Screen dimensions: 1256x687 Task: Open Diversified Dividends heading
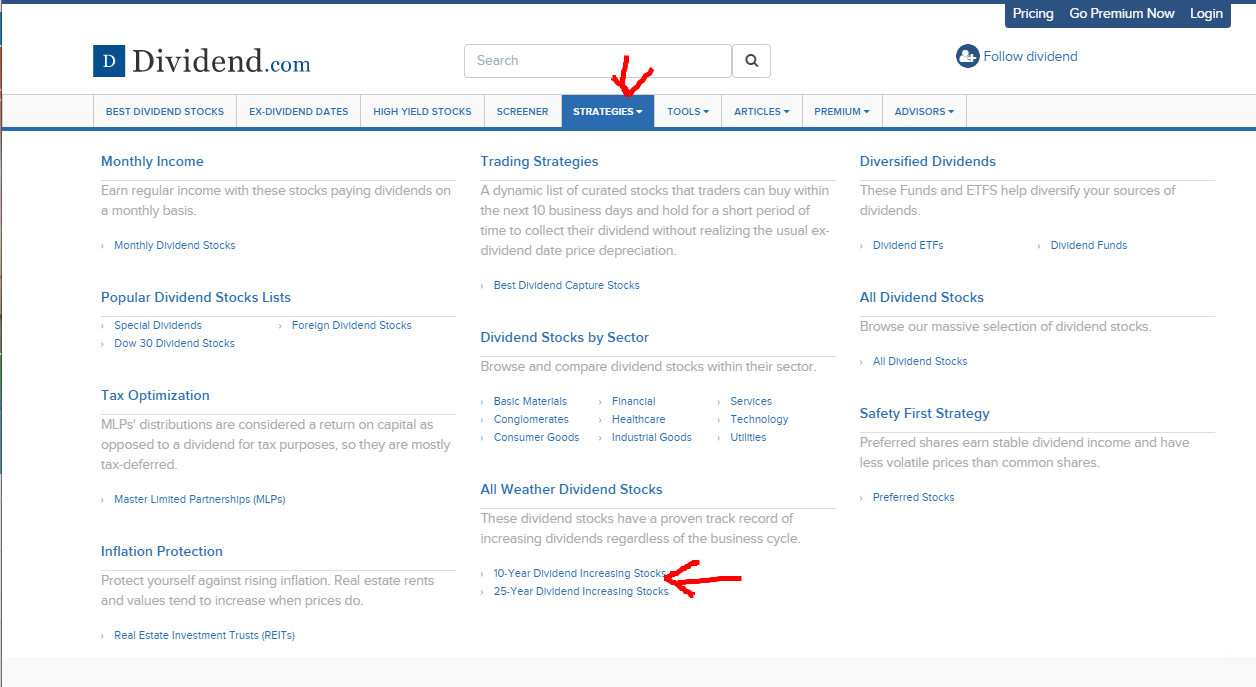[x=928, y=161]
